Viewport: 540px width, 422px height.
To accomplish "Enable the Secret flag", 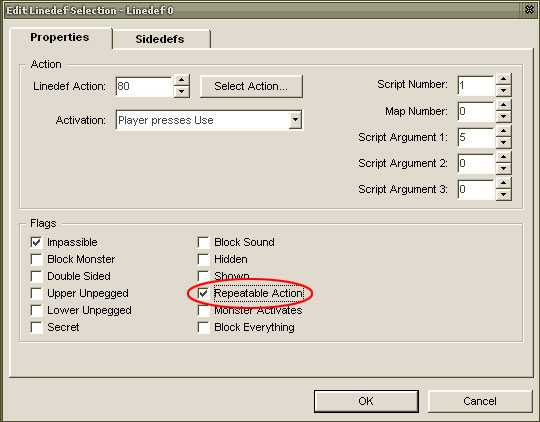I will click(36, 327).
